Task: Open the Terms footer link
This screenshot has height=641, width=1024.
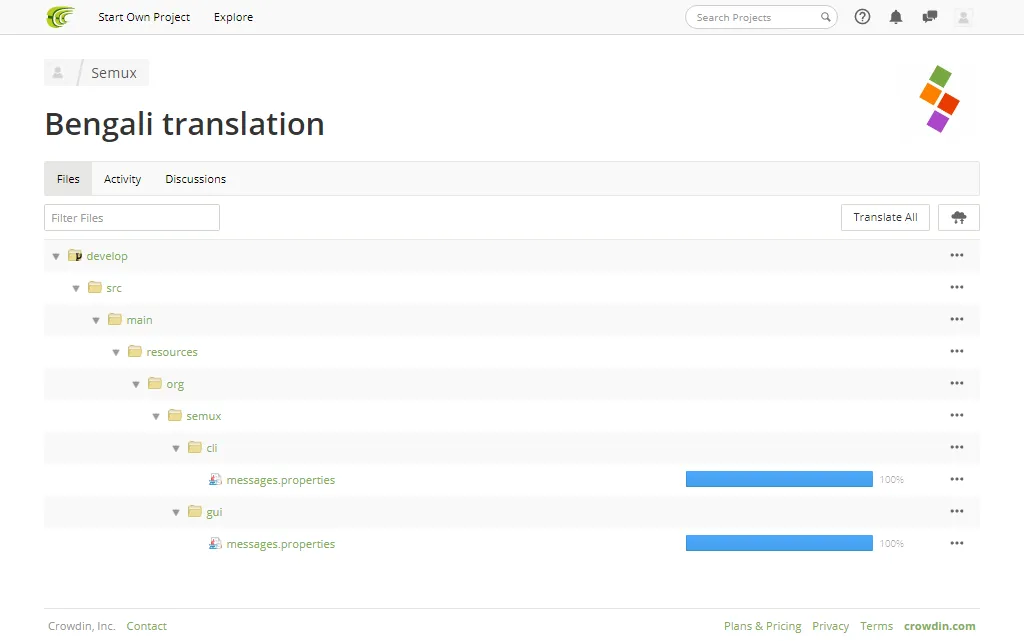Action: click(x=876, y=626)
